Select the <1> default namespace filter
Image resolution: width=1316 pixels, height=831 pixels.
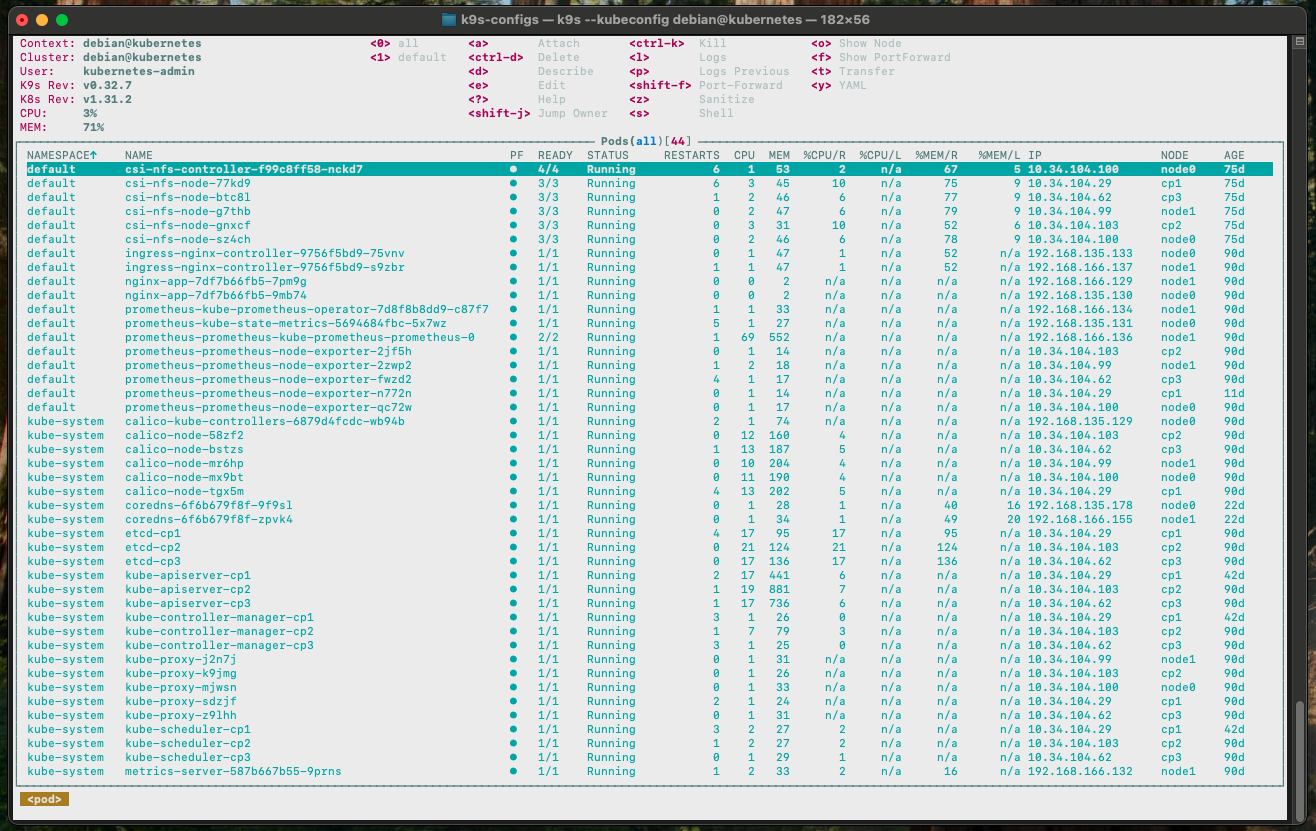point(408,58)
